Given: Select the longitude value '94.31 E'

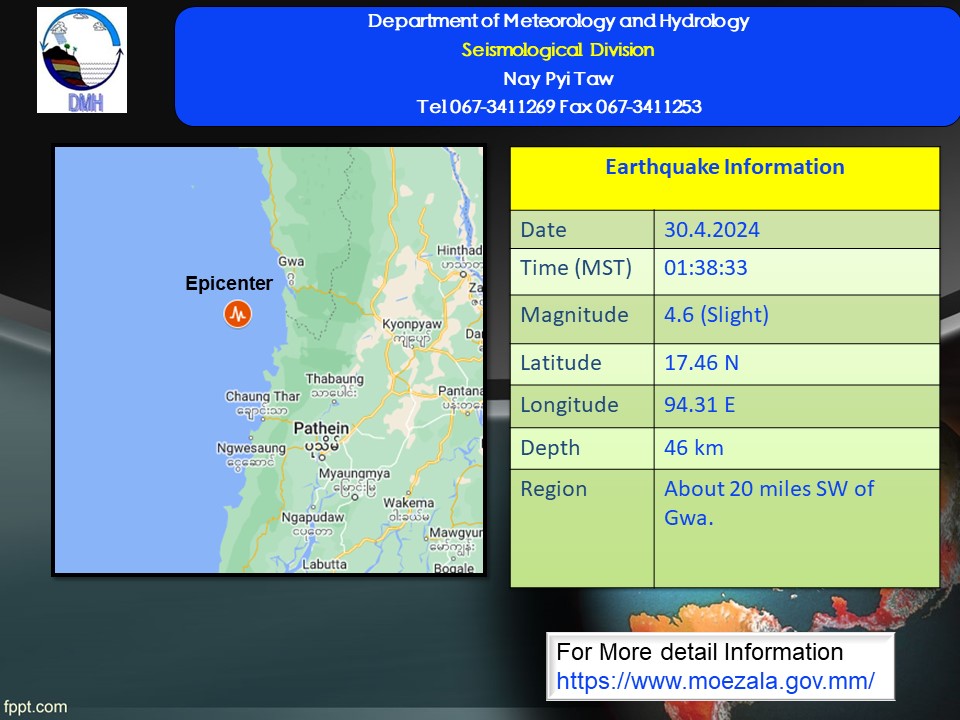Looking at the screenshot, I should tap(699, 405).
